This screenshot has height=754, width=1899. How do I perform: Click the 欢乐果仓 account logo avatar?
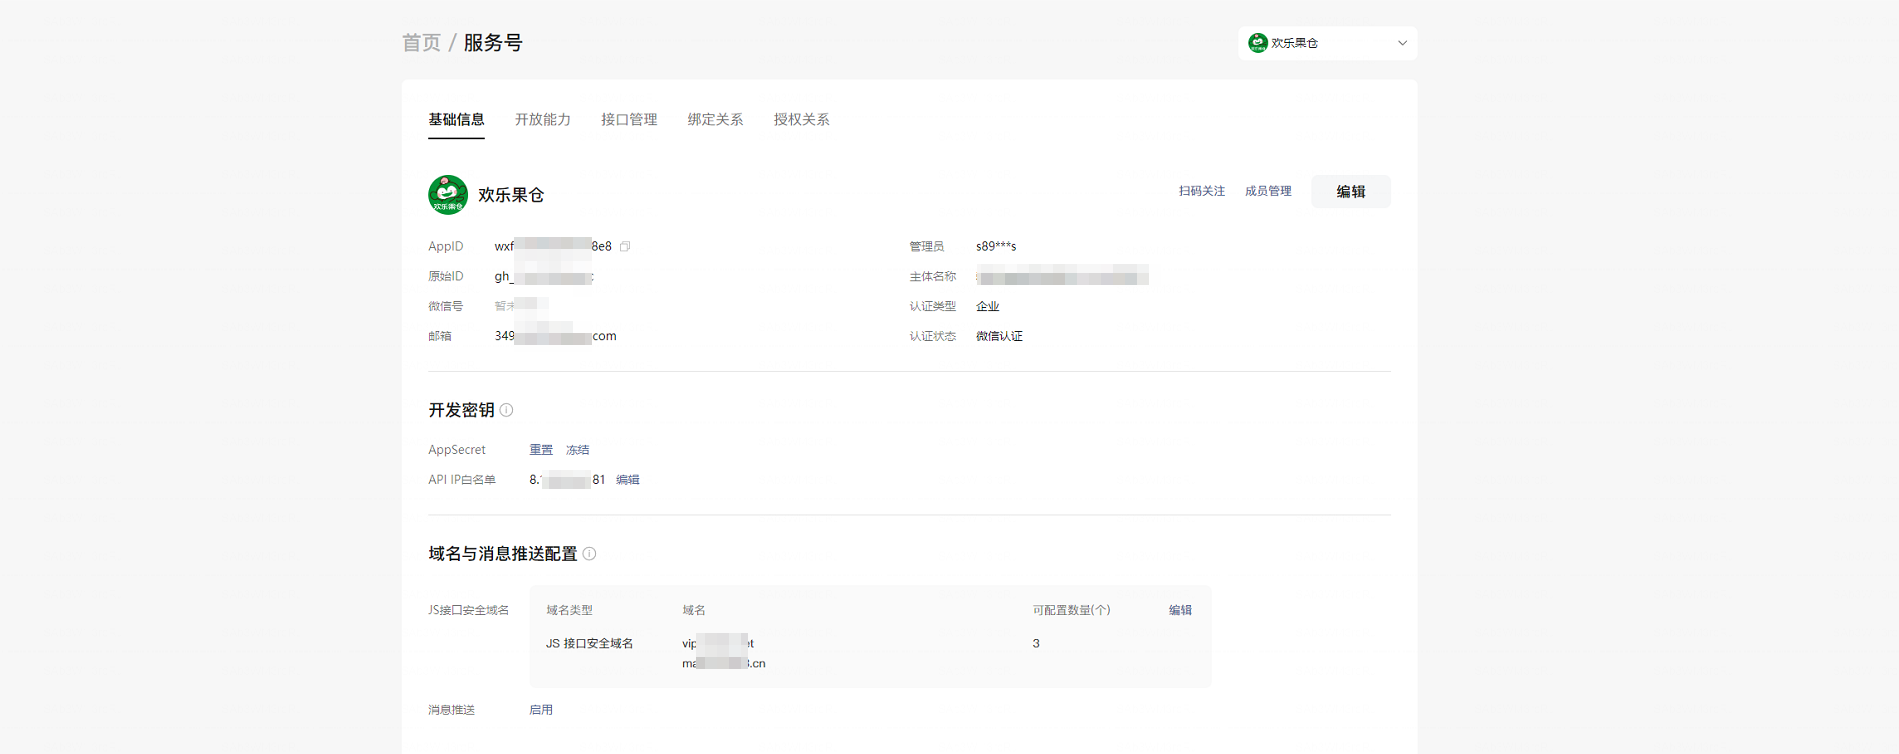(448, 195)
